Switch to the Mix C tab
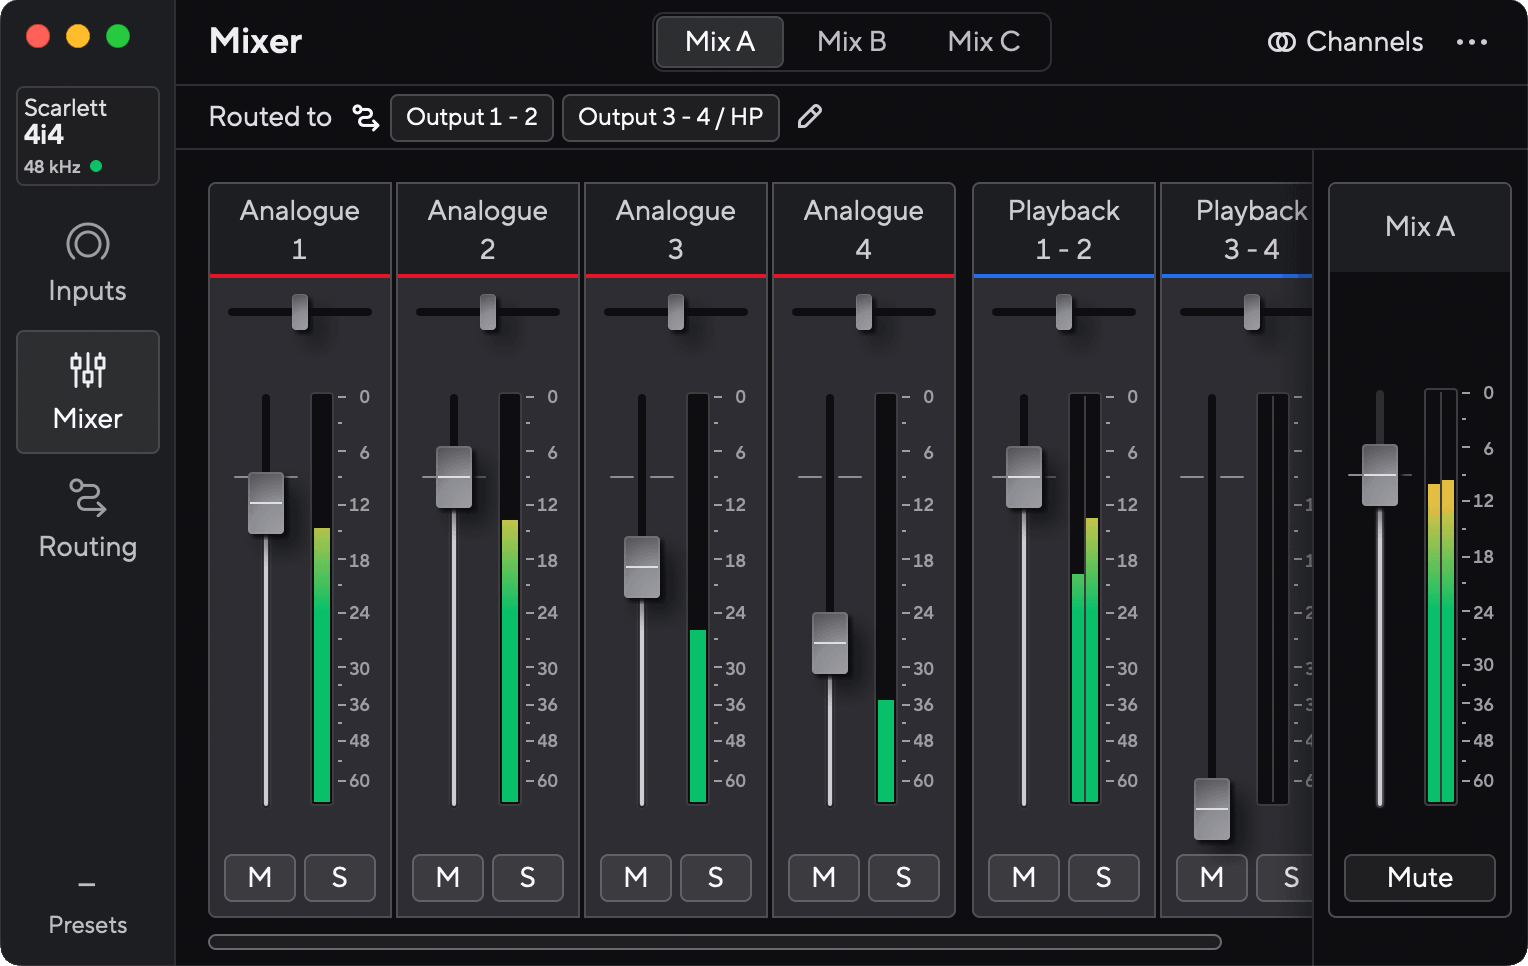The height and width of the screenshot is (966, 1528). click(x=984, y=42)
